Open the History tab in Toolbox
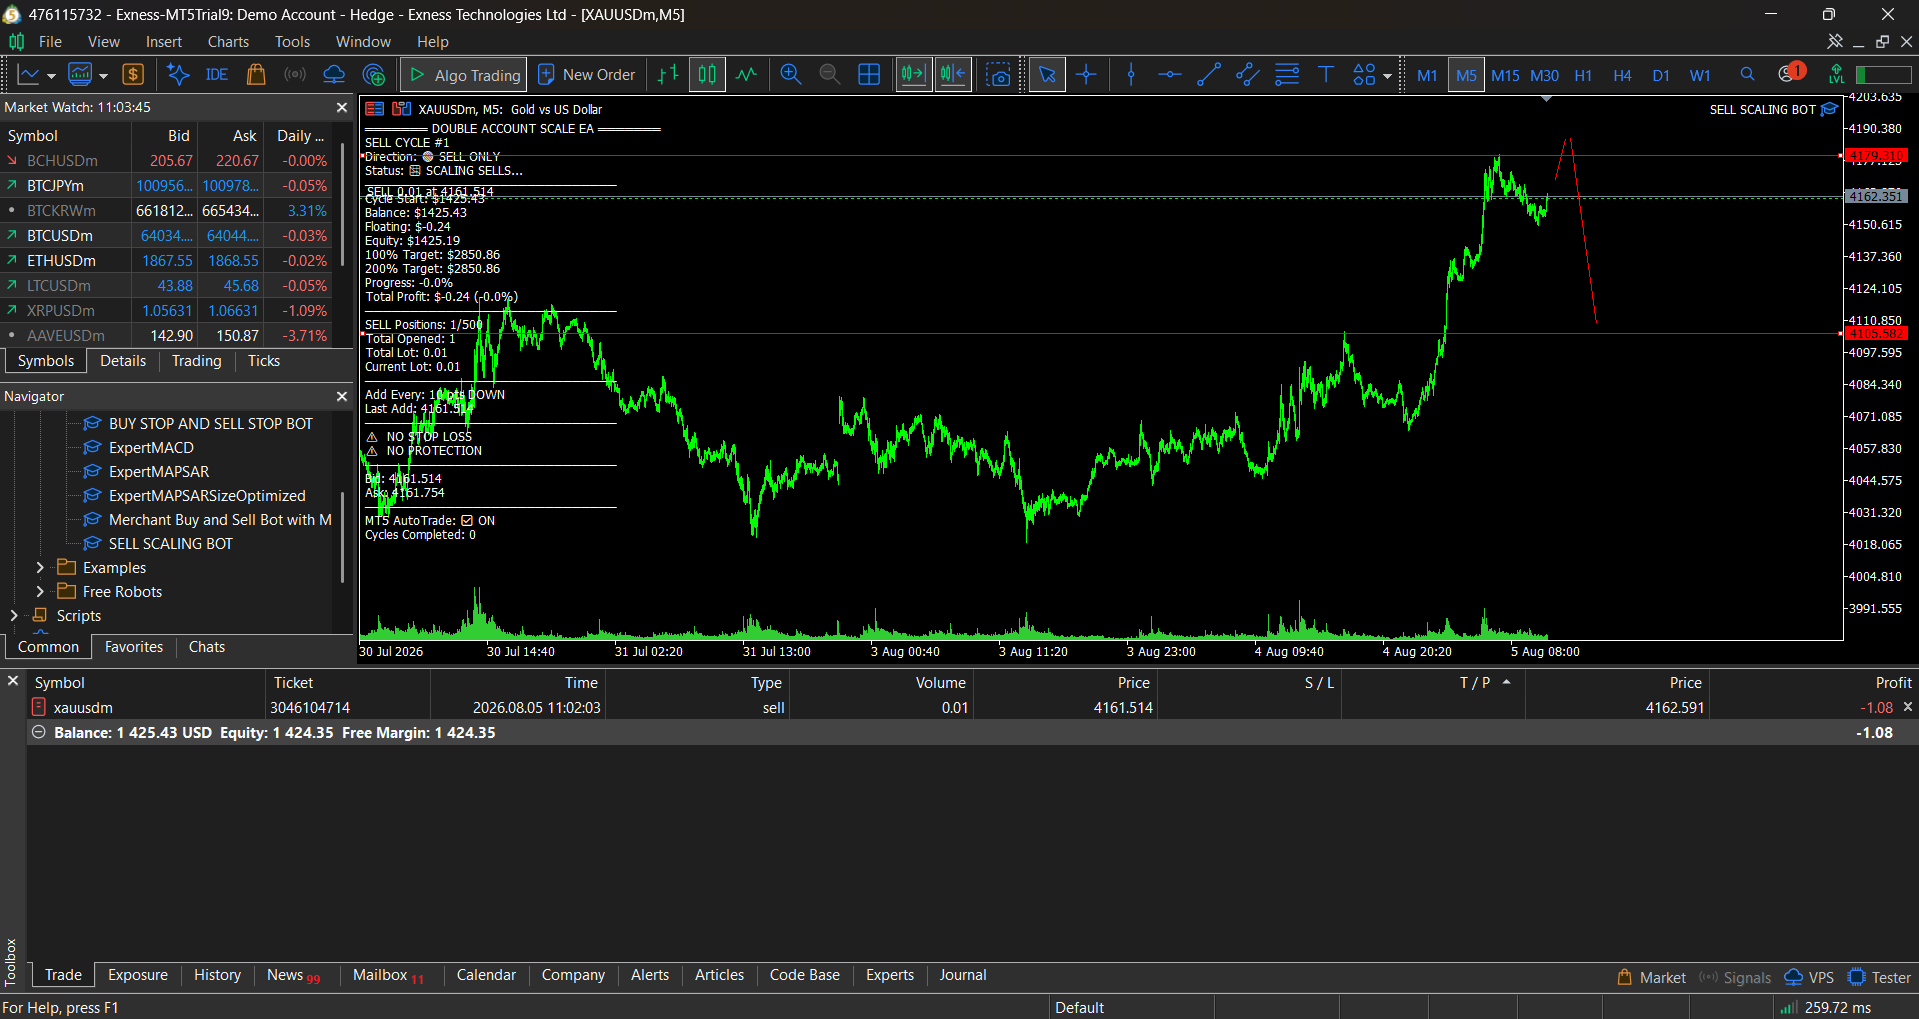The width and height of the screenshot is (1919, 1019). click(217, 975)
